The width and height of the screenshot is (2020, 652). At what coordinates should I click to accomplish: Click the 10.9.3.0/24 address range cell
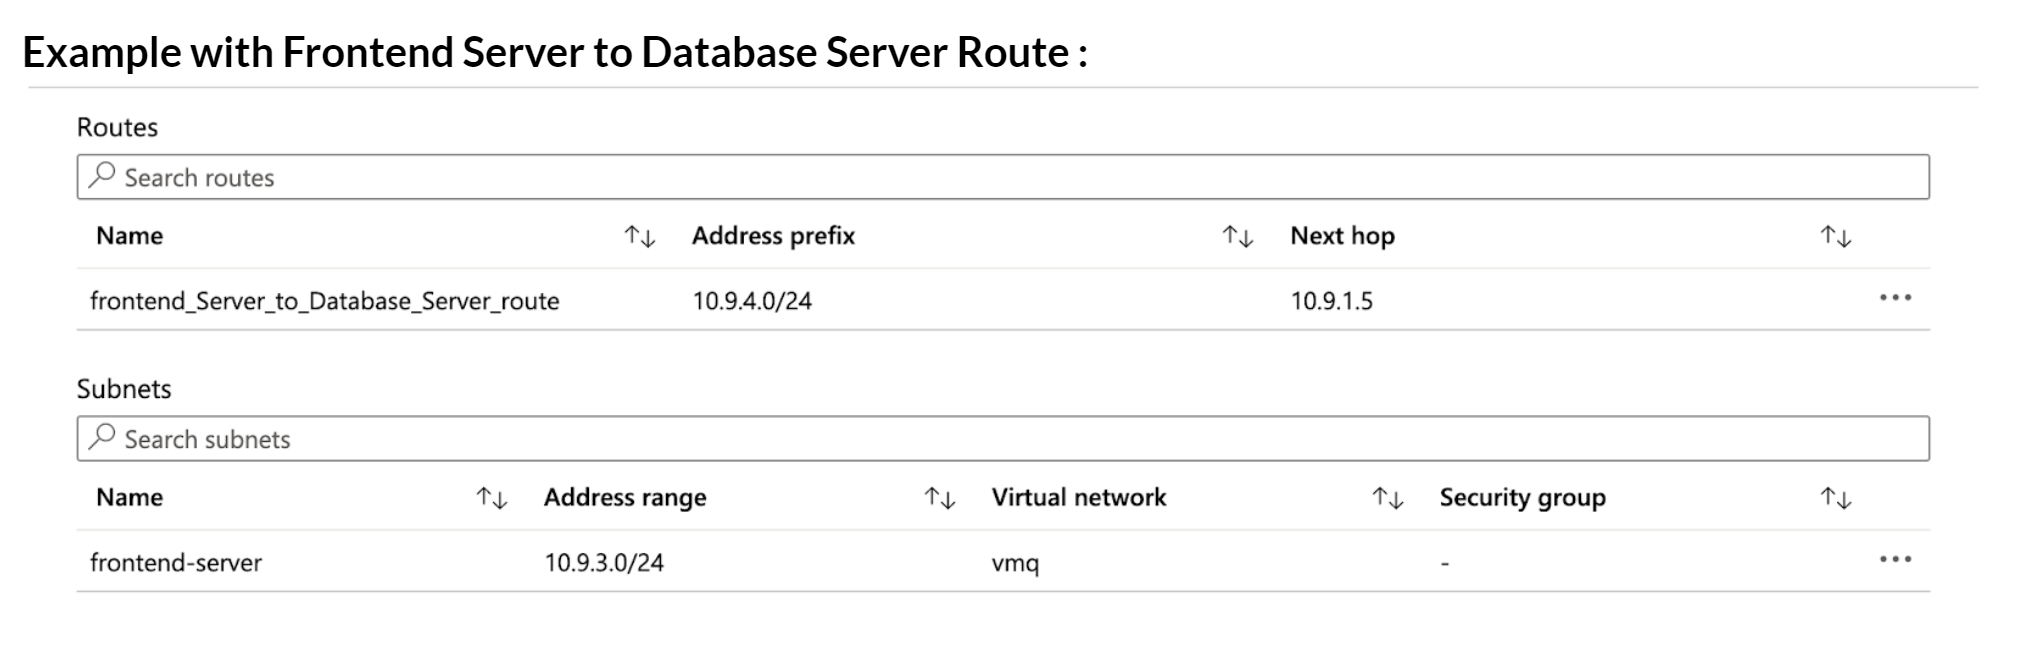[603, 562]
